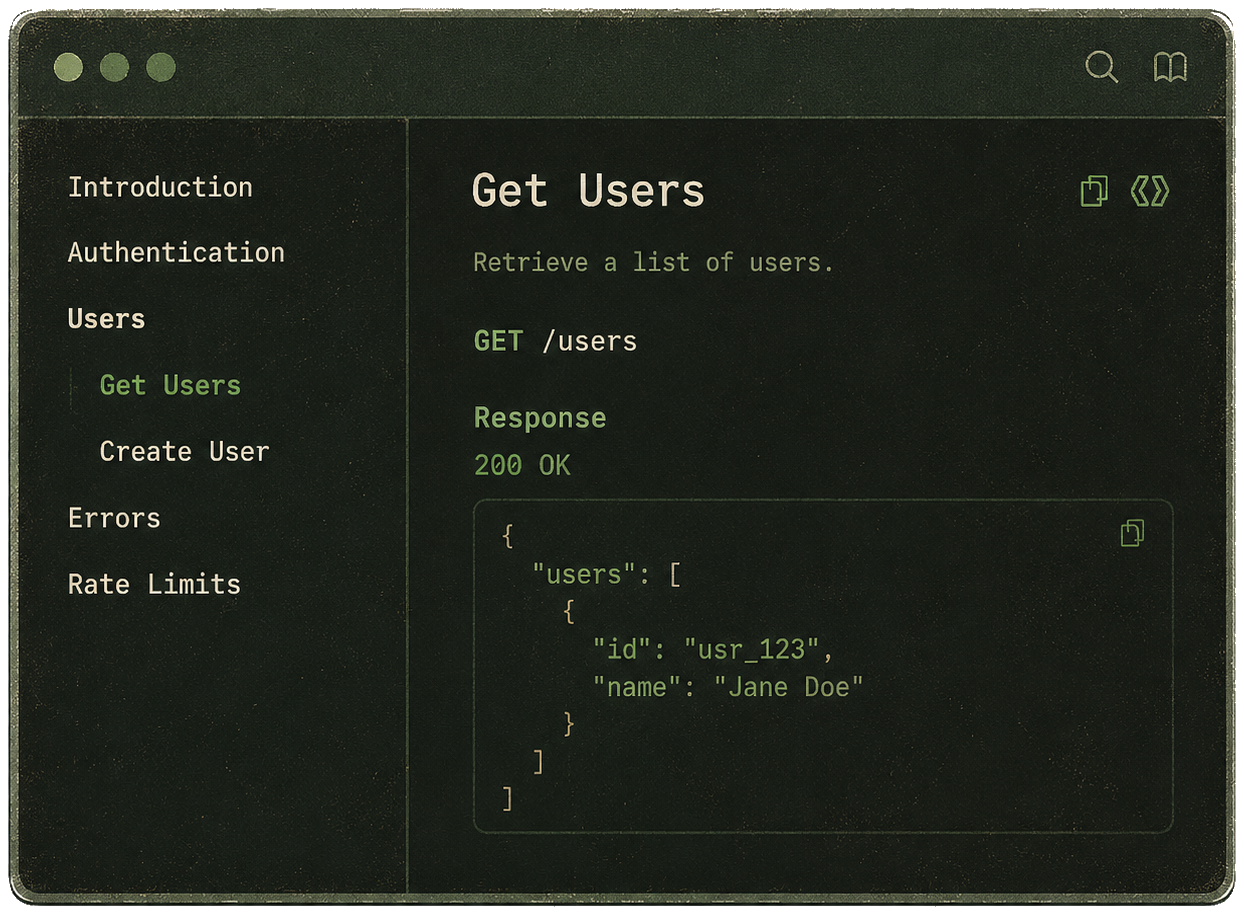
Task: Open the book documentation icon
Action: (1170, 67)
